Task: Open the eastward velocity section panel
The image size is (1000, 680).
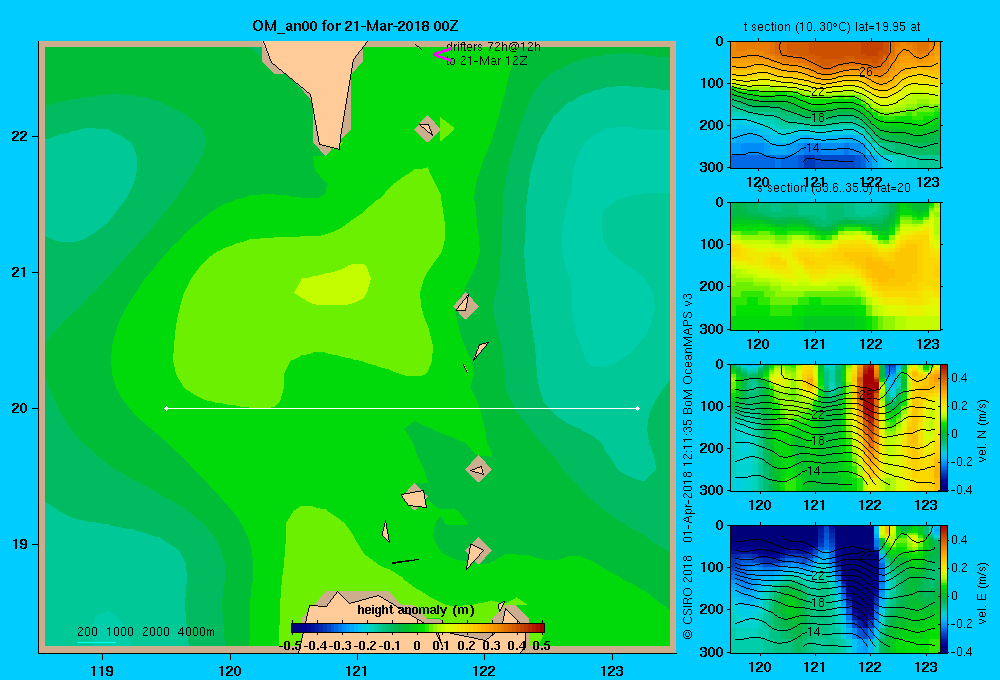Action: pos(835,589)
